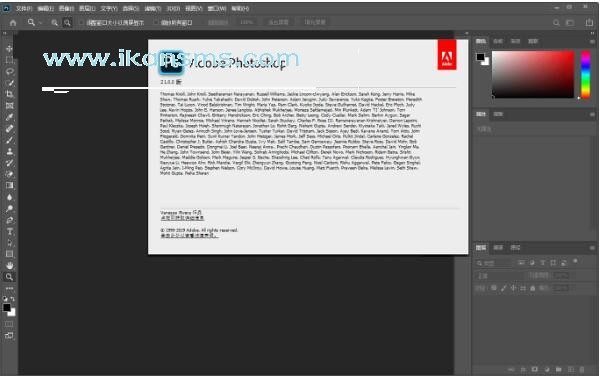This screenshot has width=601, height=376.
Task: Choose the Zoom Out mode icon
Action: (x=67, y=23)
